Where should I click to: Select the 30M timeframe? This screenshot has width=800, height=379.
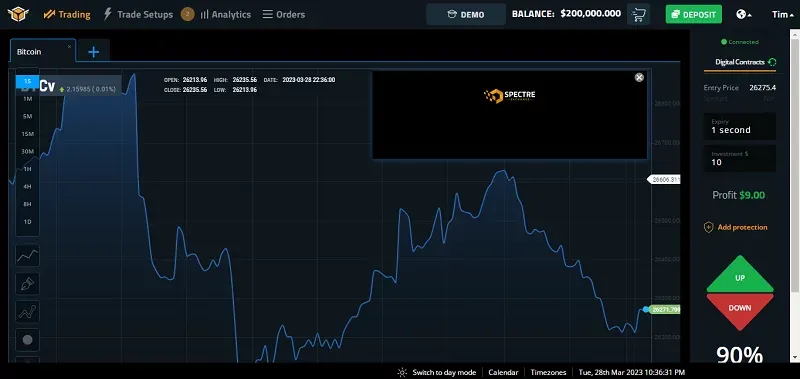(28, 151)
